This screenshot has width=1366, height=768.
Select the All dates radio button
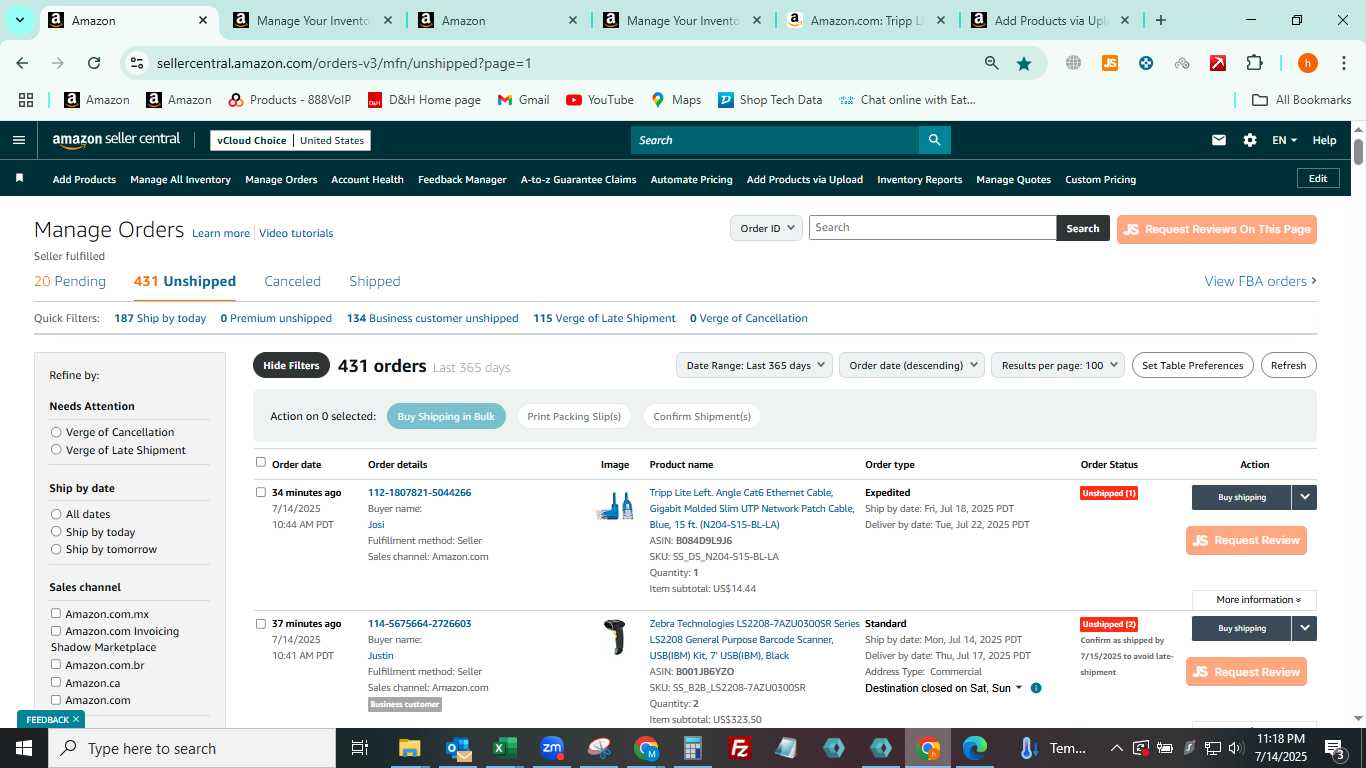tap(56, 514)
